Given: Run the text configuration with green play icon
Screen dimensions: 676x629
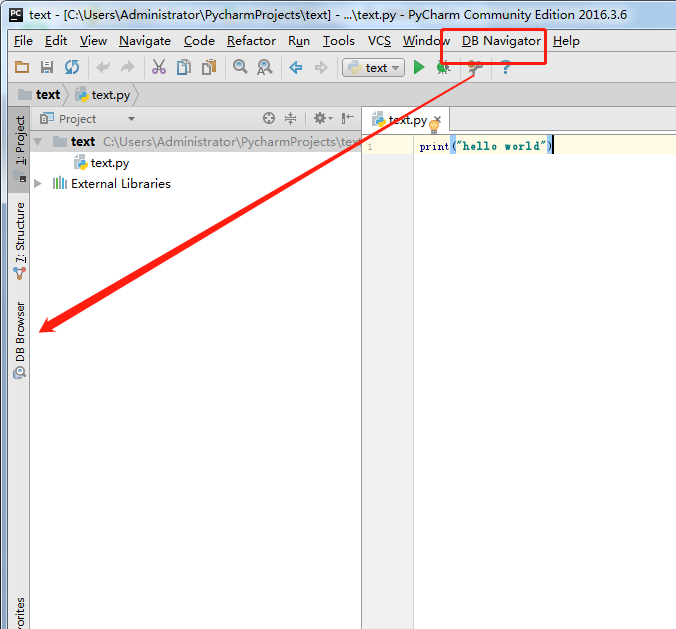Looking at the screenshot, I should pyautogui.click(x=419, y=67).
